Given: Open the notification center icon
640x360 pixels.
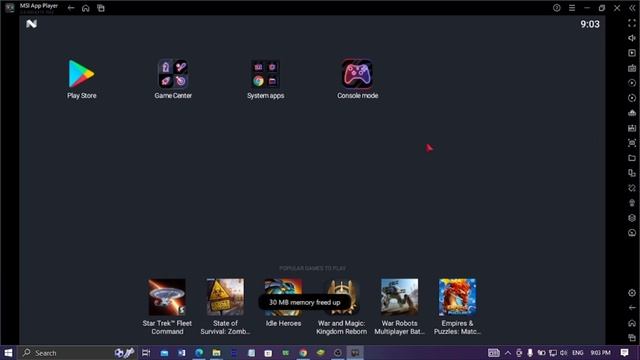Looking at the screenshot, I should [624, 353].
